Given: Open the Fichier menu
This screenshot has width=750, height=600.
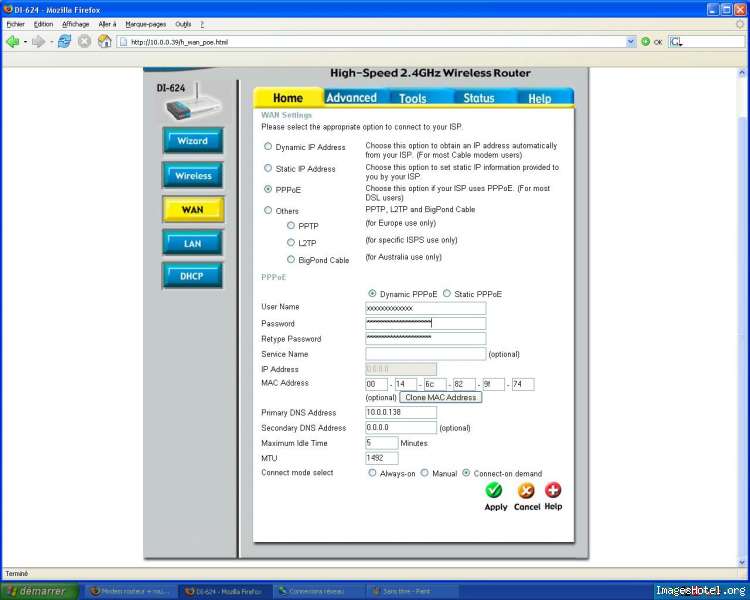Looking at the screenshot, I should click(15, 24).
